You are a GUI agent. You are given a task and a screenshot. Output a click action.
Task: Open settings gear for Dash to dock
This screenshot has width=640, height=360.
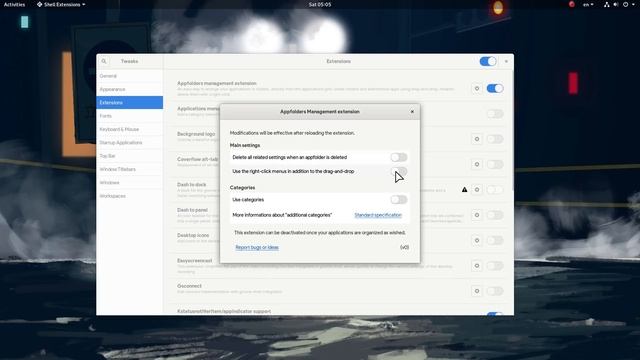pyautogui.click(x=477, y=190)
